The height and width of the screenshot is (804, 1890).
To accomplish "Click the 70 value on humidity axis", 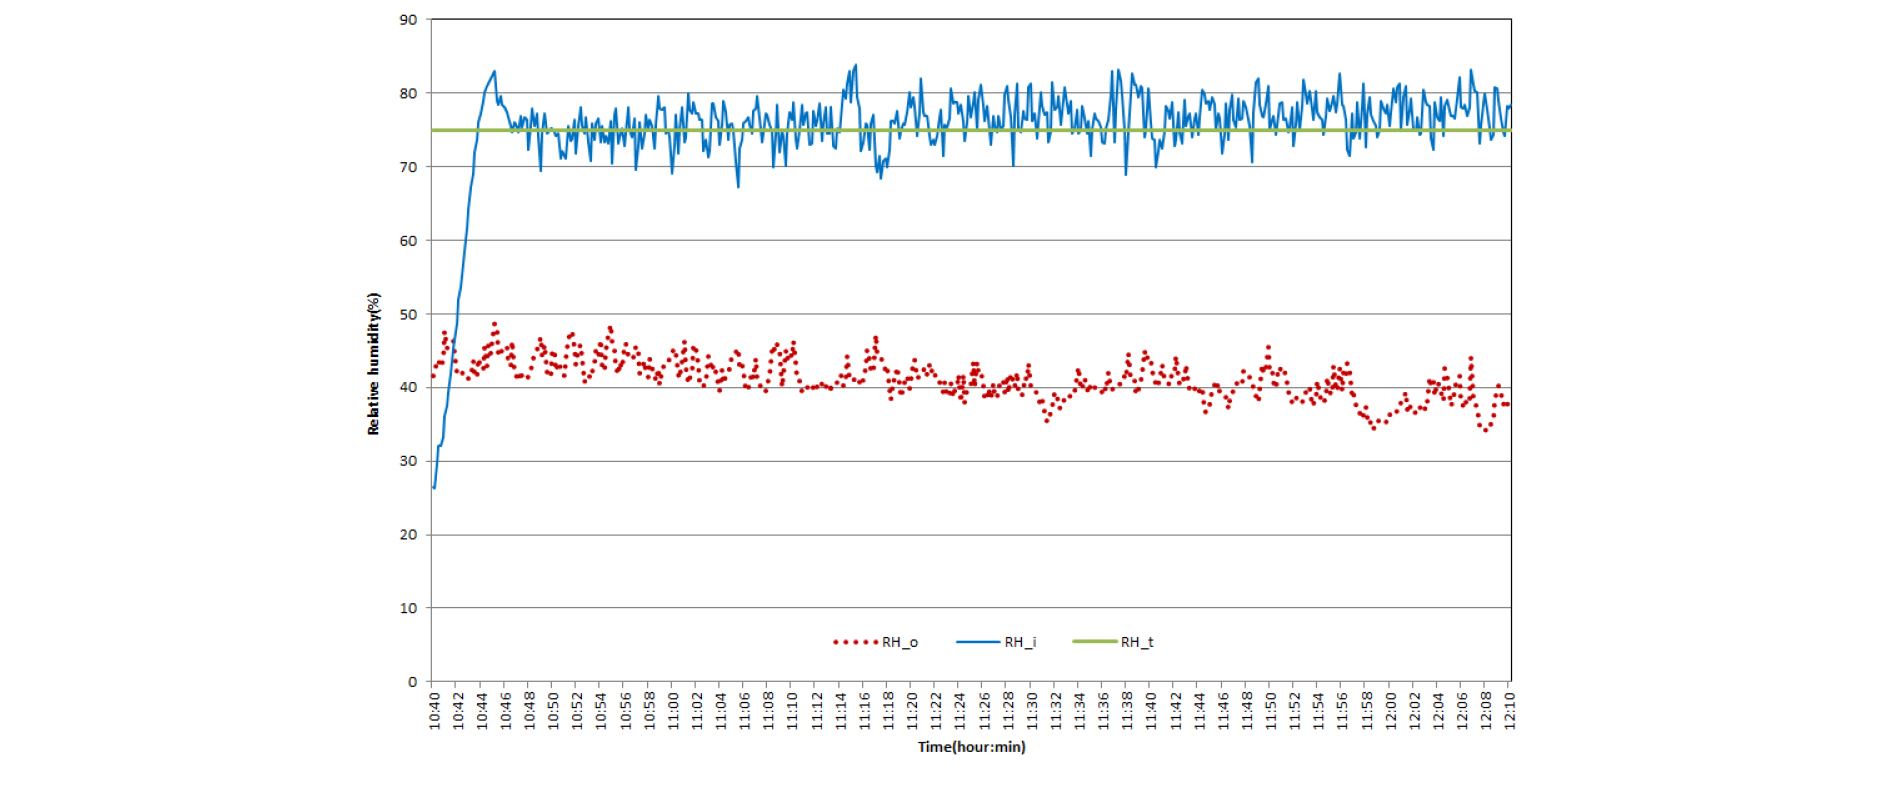I will coord(408,167).
